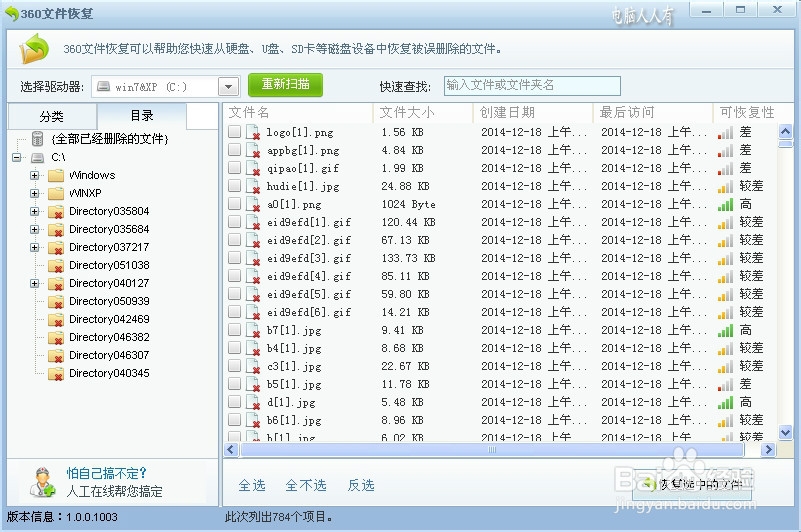Expand the Windows folder node

34,175
